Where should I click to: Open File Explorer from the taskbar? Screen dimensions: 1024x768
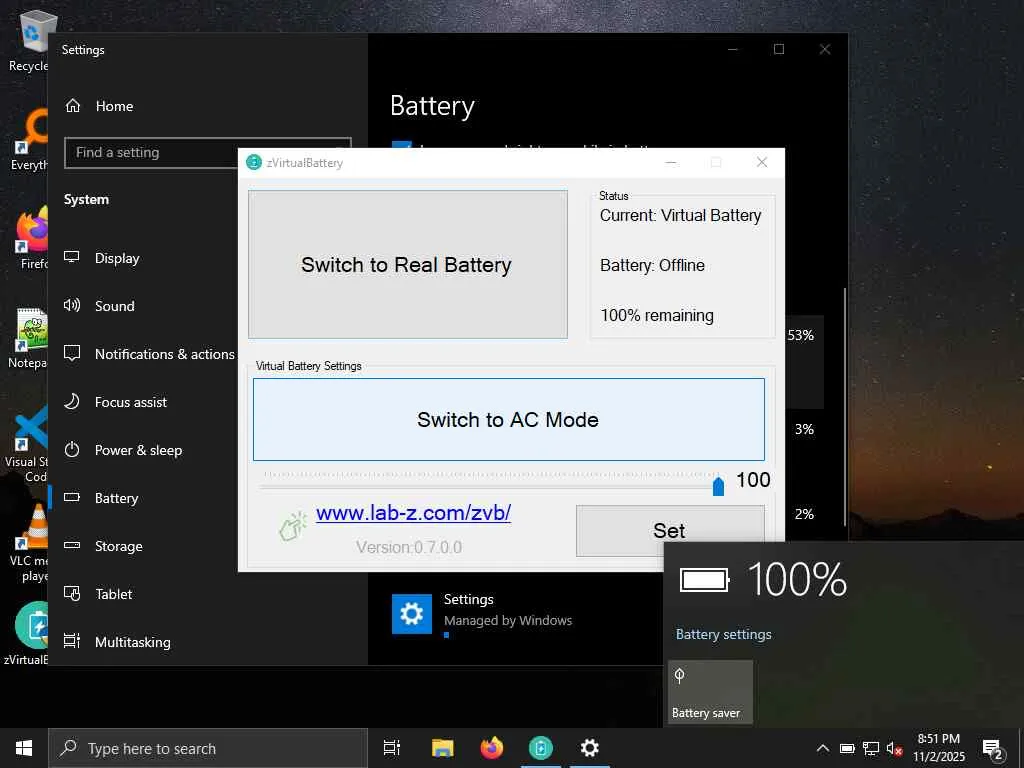[x=442, y=748]
